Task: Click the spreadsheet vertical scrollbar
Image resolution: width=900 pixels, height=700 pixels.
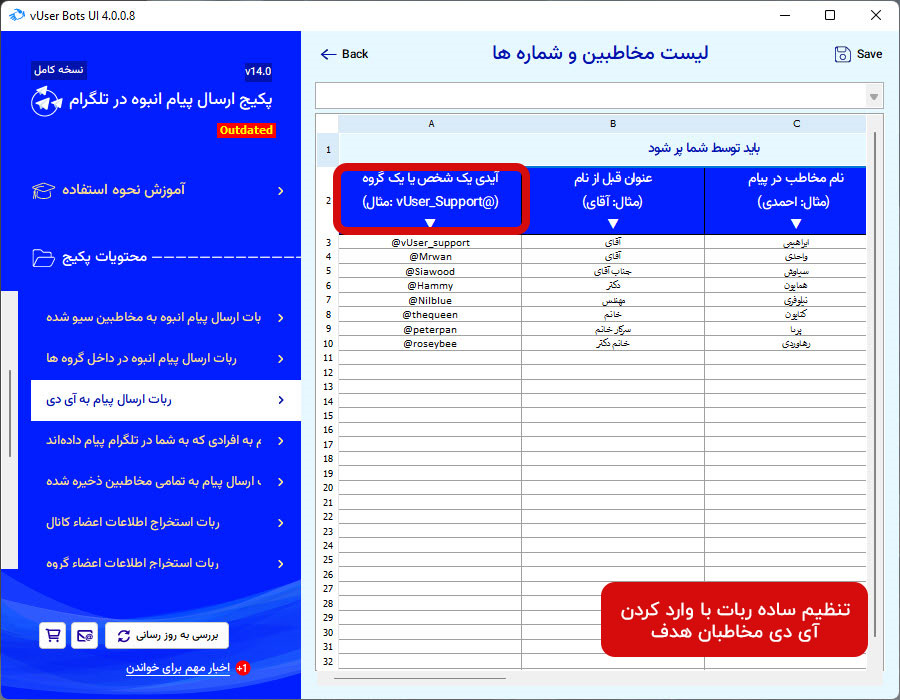Action: [x=875, y=384]
